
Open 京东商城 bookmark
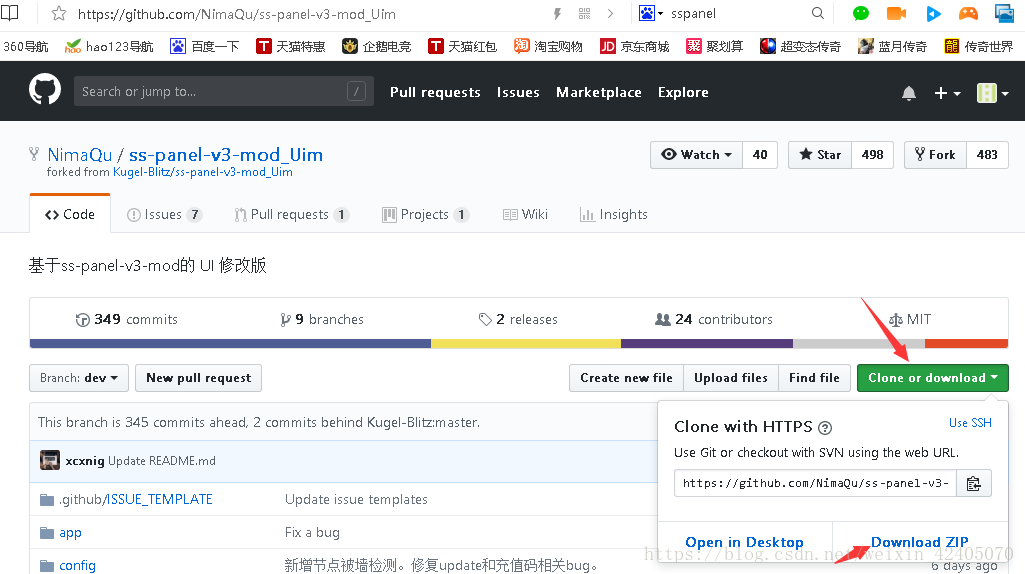pyautogui.click(x=635, y=46)
